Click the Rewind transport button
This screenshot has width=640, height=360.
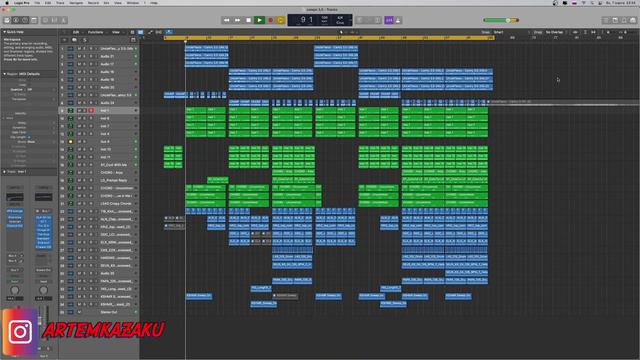click(x=226, y=20)
